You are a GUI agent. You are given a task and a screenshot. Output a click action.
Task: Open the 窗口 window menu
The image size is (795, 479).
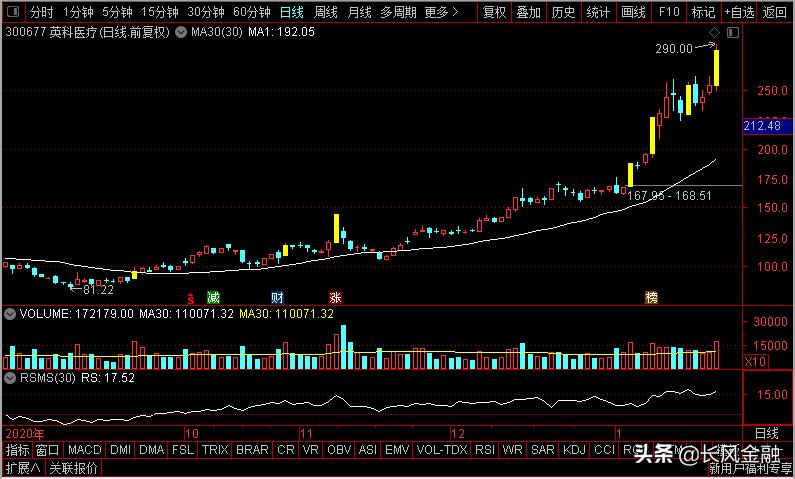[x=48, y=450]
